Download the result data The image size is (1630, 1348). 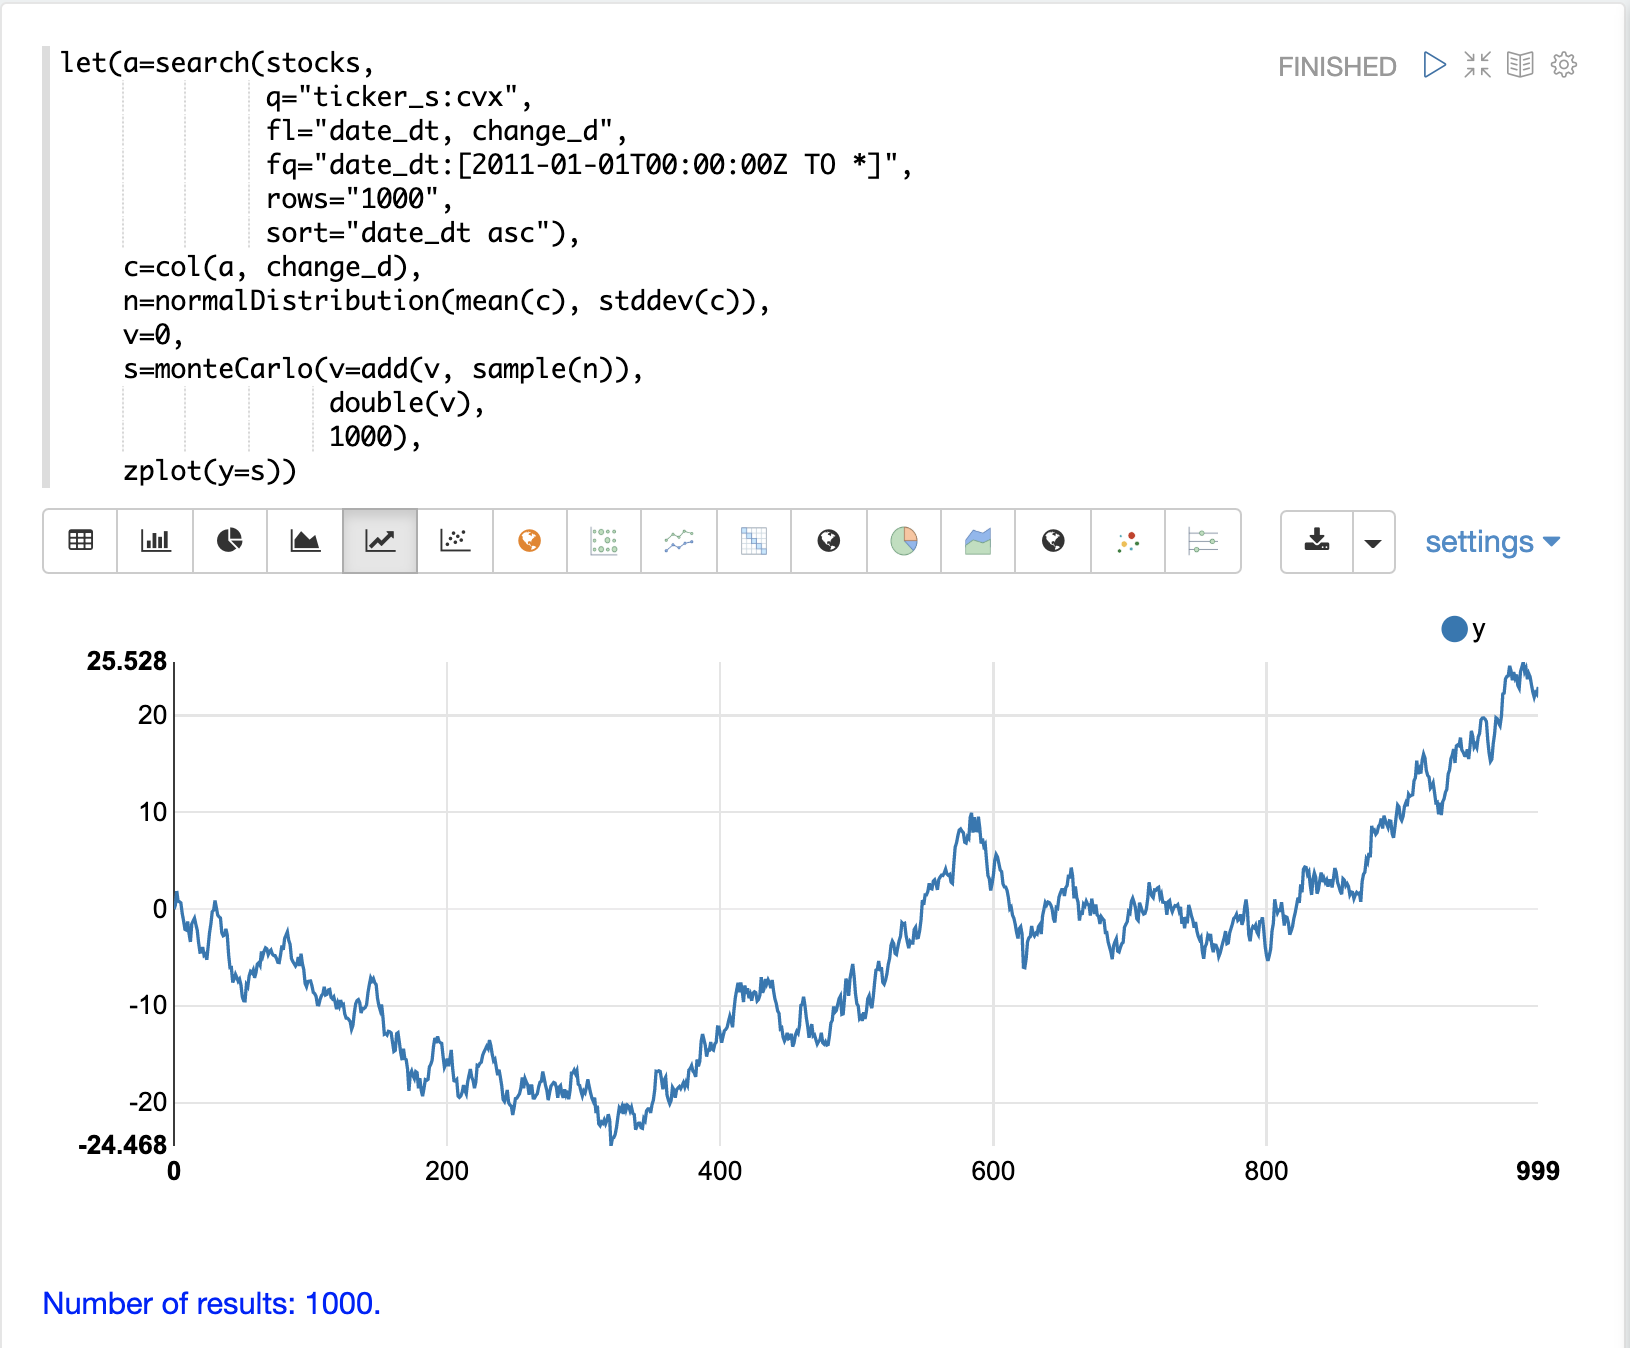pyautogui.click(x=1317, y=541)
